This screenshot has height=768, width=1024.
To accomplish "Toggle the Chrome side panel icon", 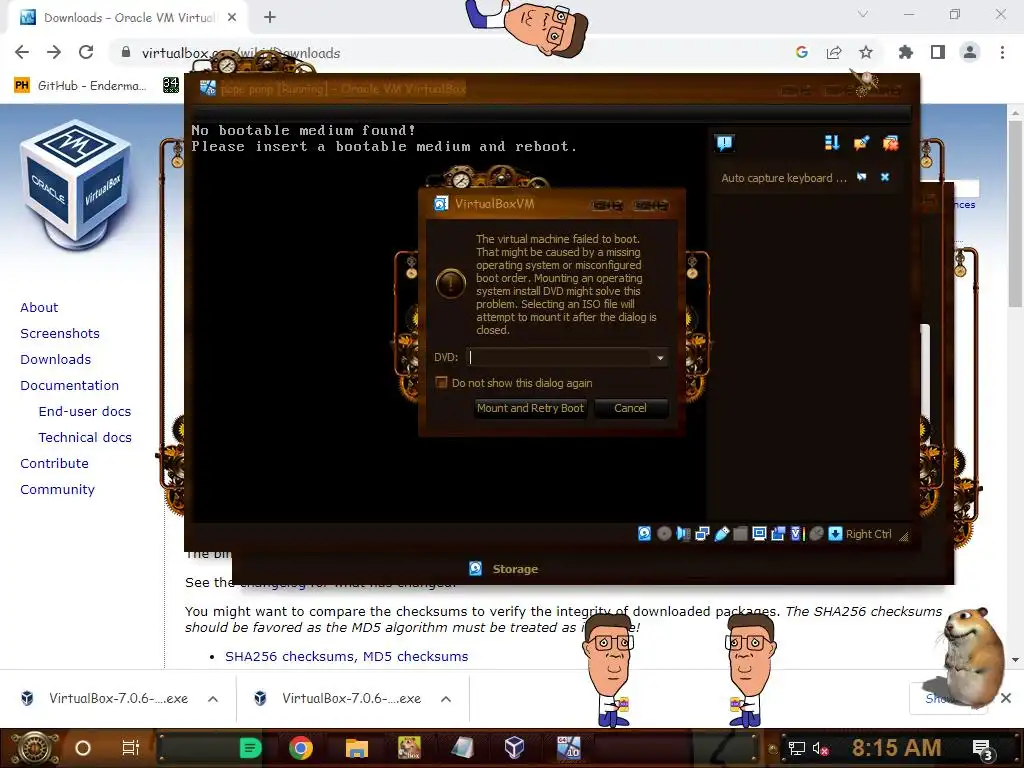I will [938, 52].
